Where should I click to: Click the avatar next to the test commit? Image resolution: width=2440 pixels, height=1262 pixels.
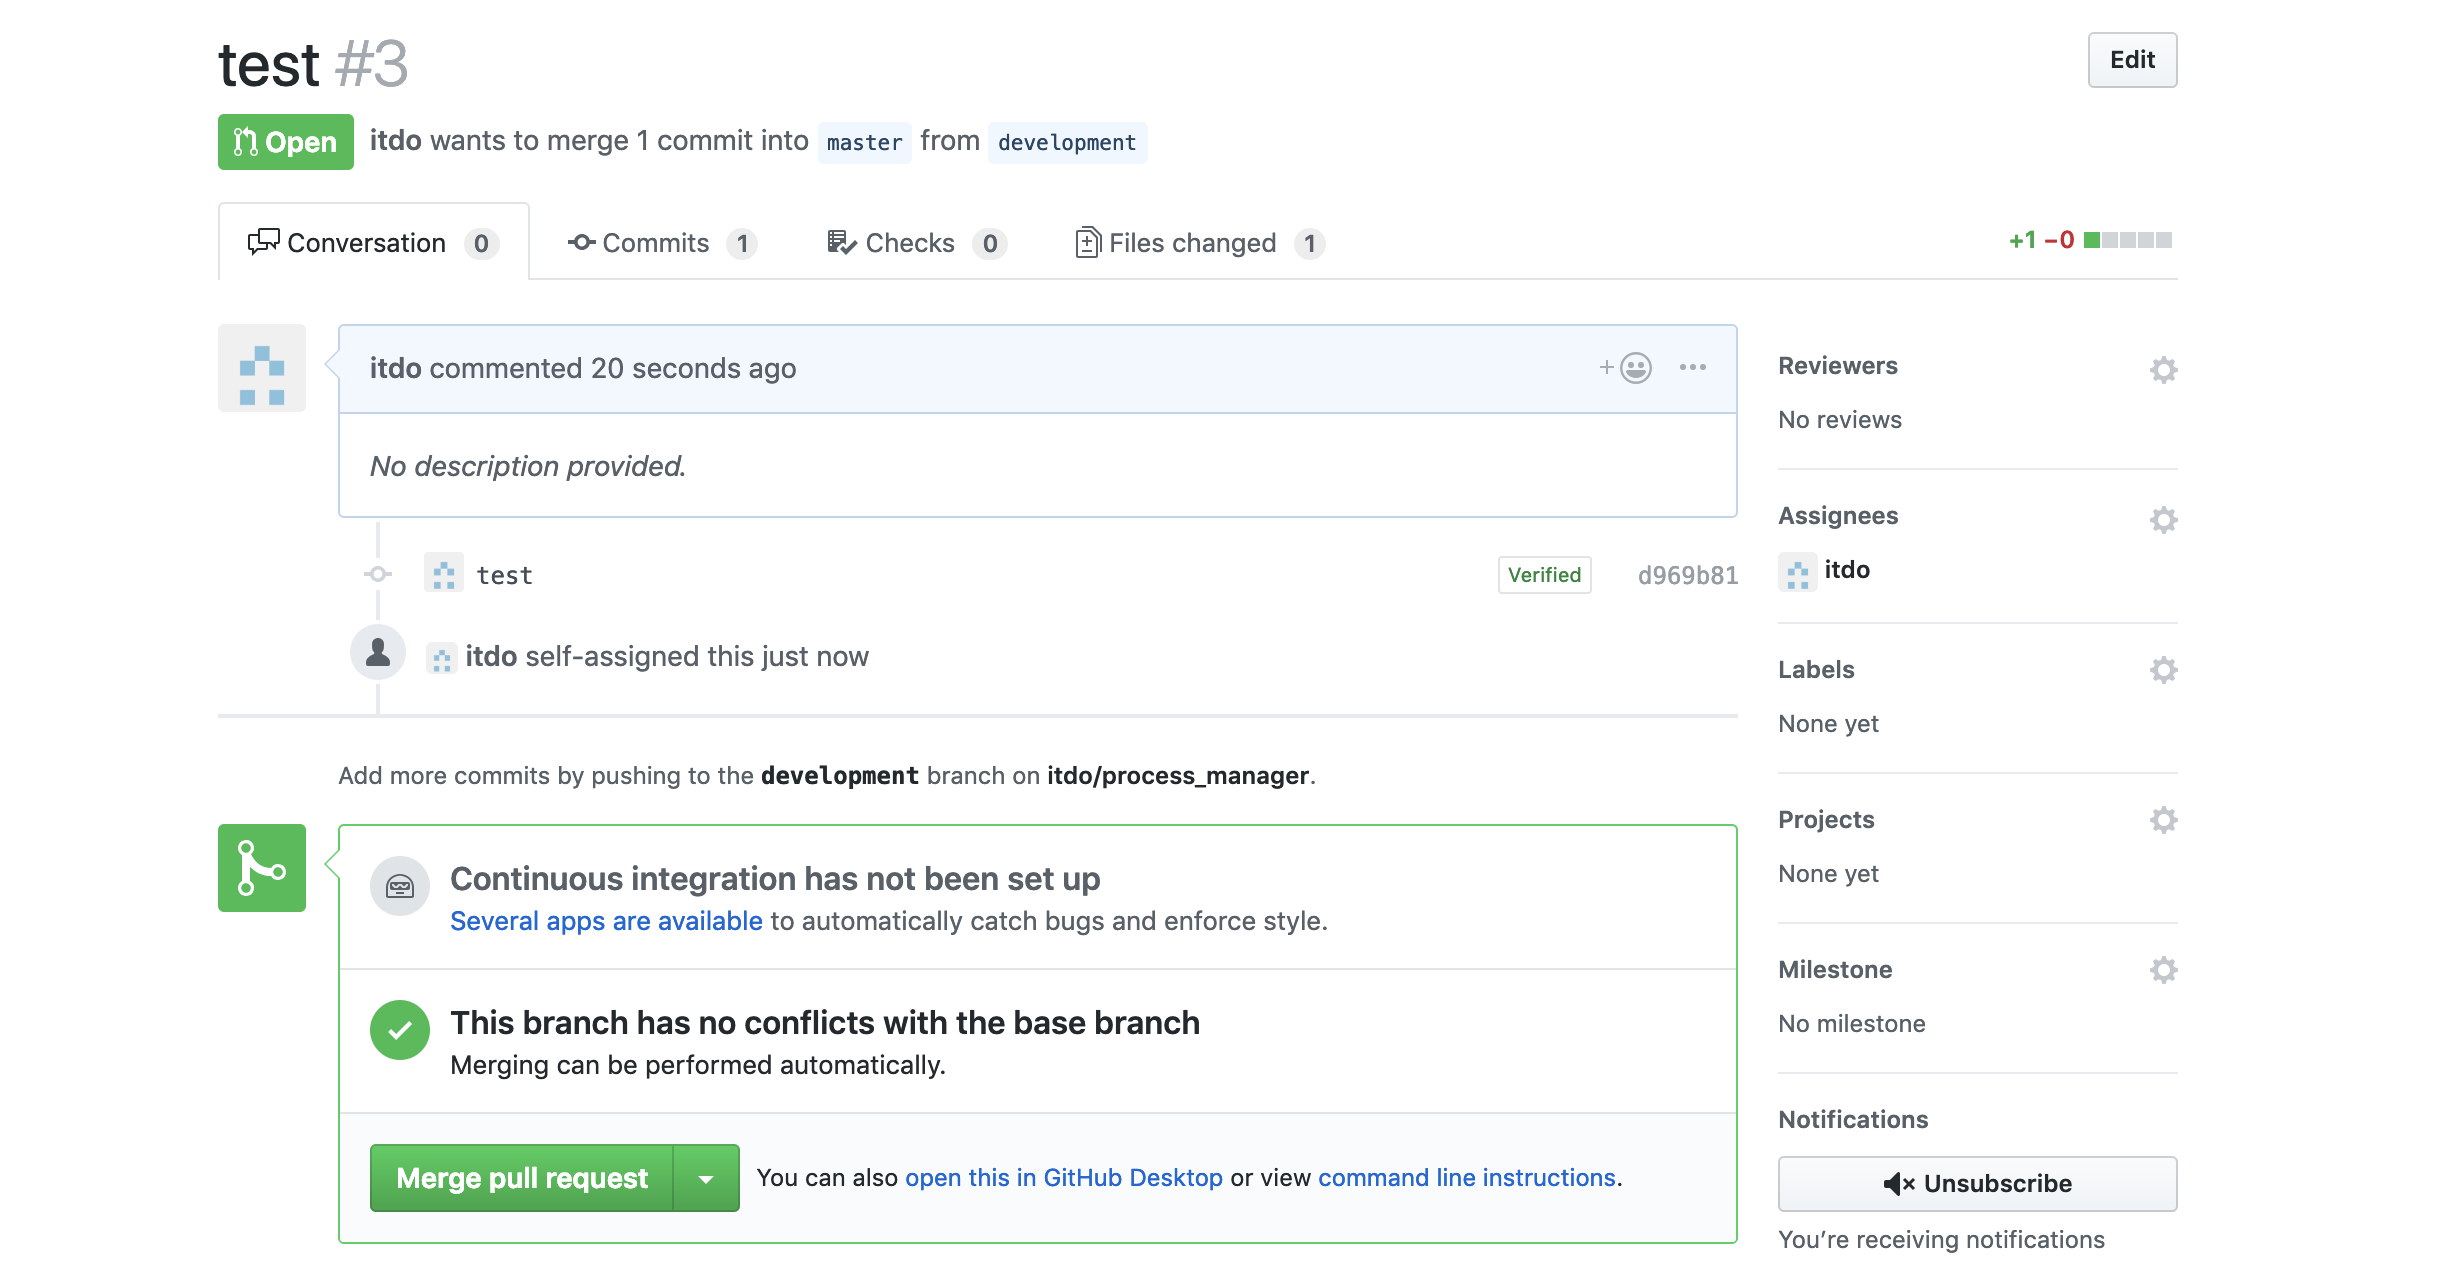443,574
